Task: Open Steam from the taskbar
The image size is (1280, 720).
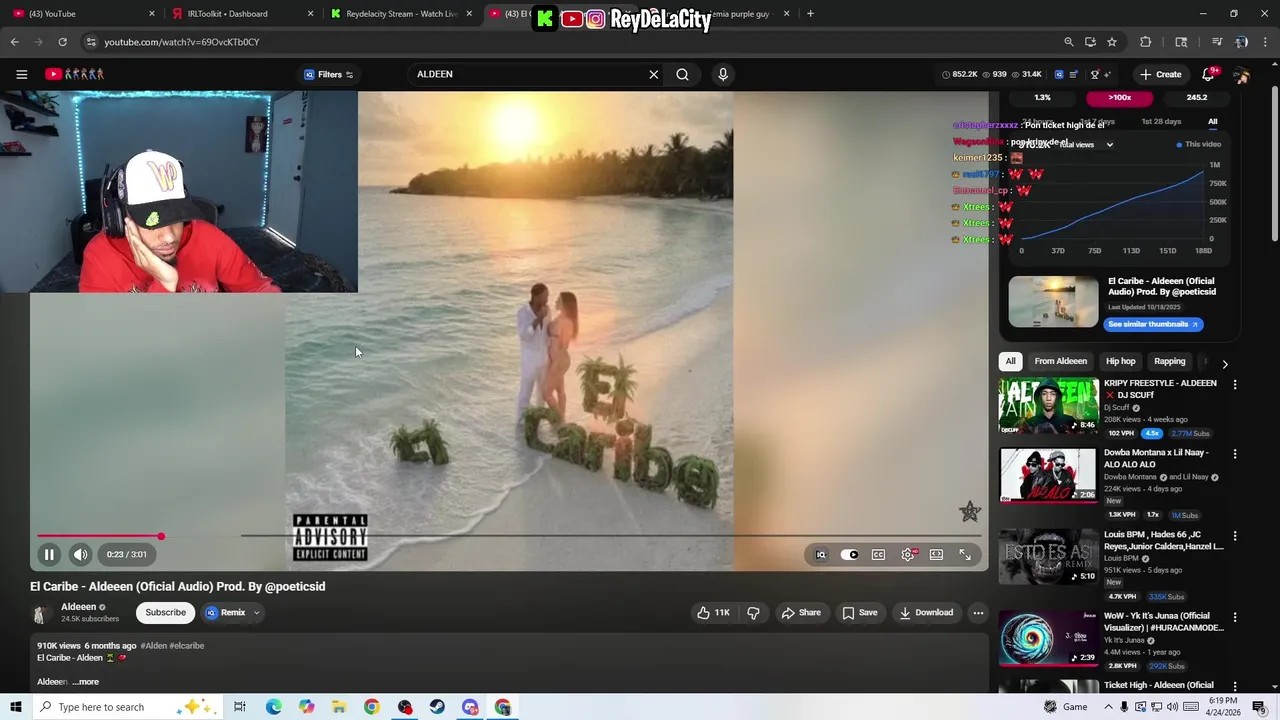Action: click(437, 707)
